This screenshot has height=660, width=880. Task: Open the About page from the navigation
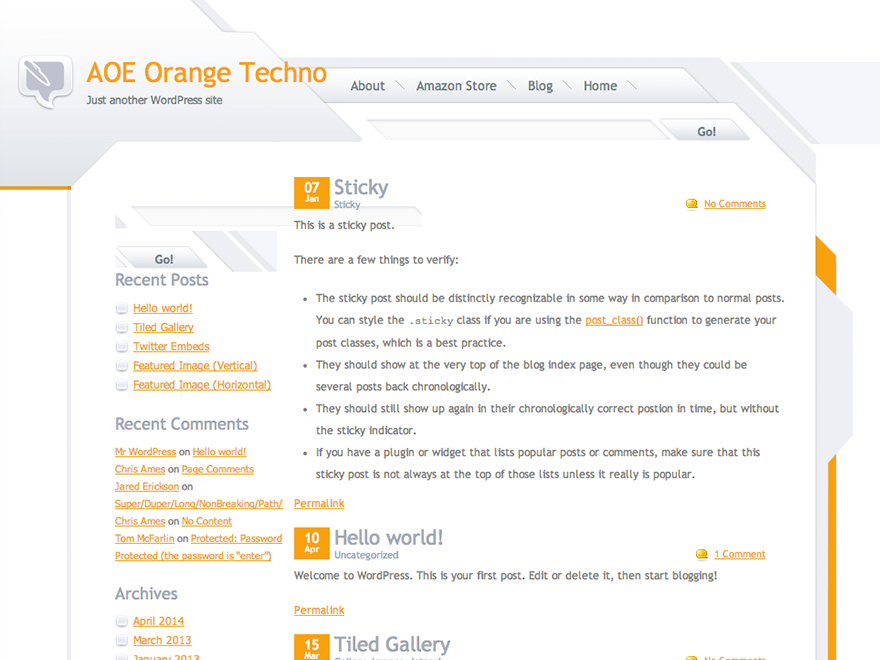[367, 86]
